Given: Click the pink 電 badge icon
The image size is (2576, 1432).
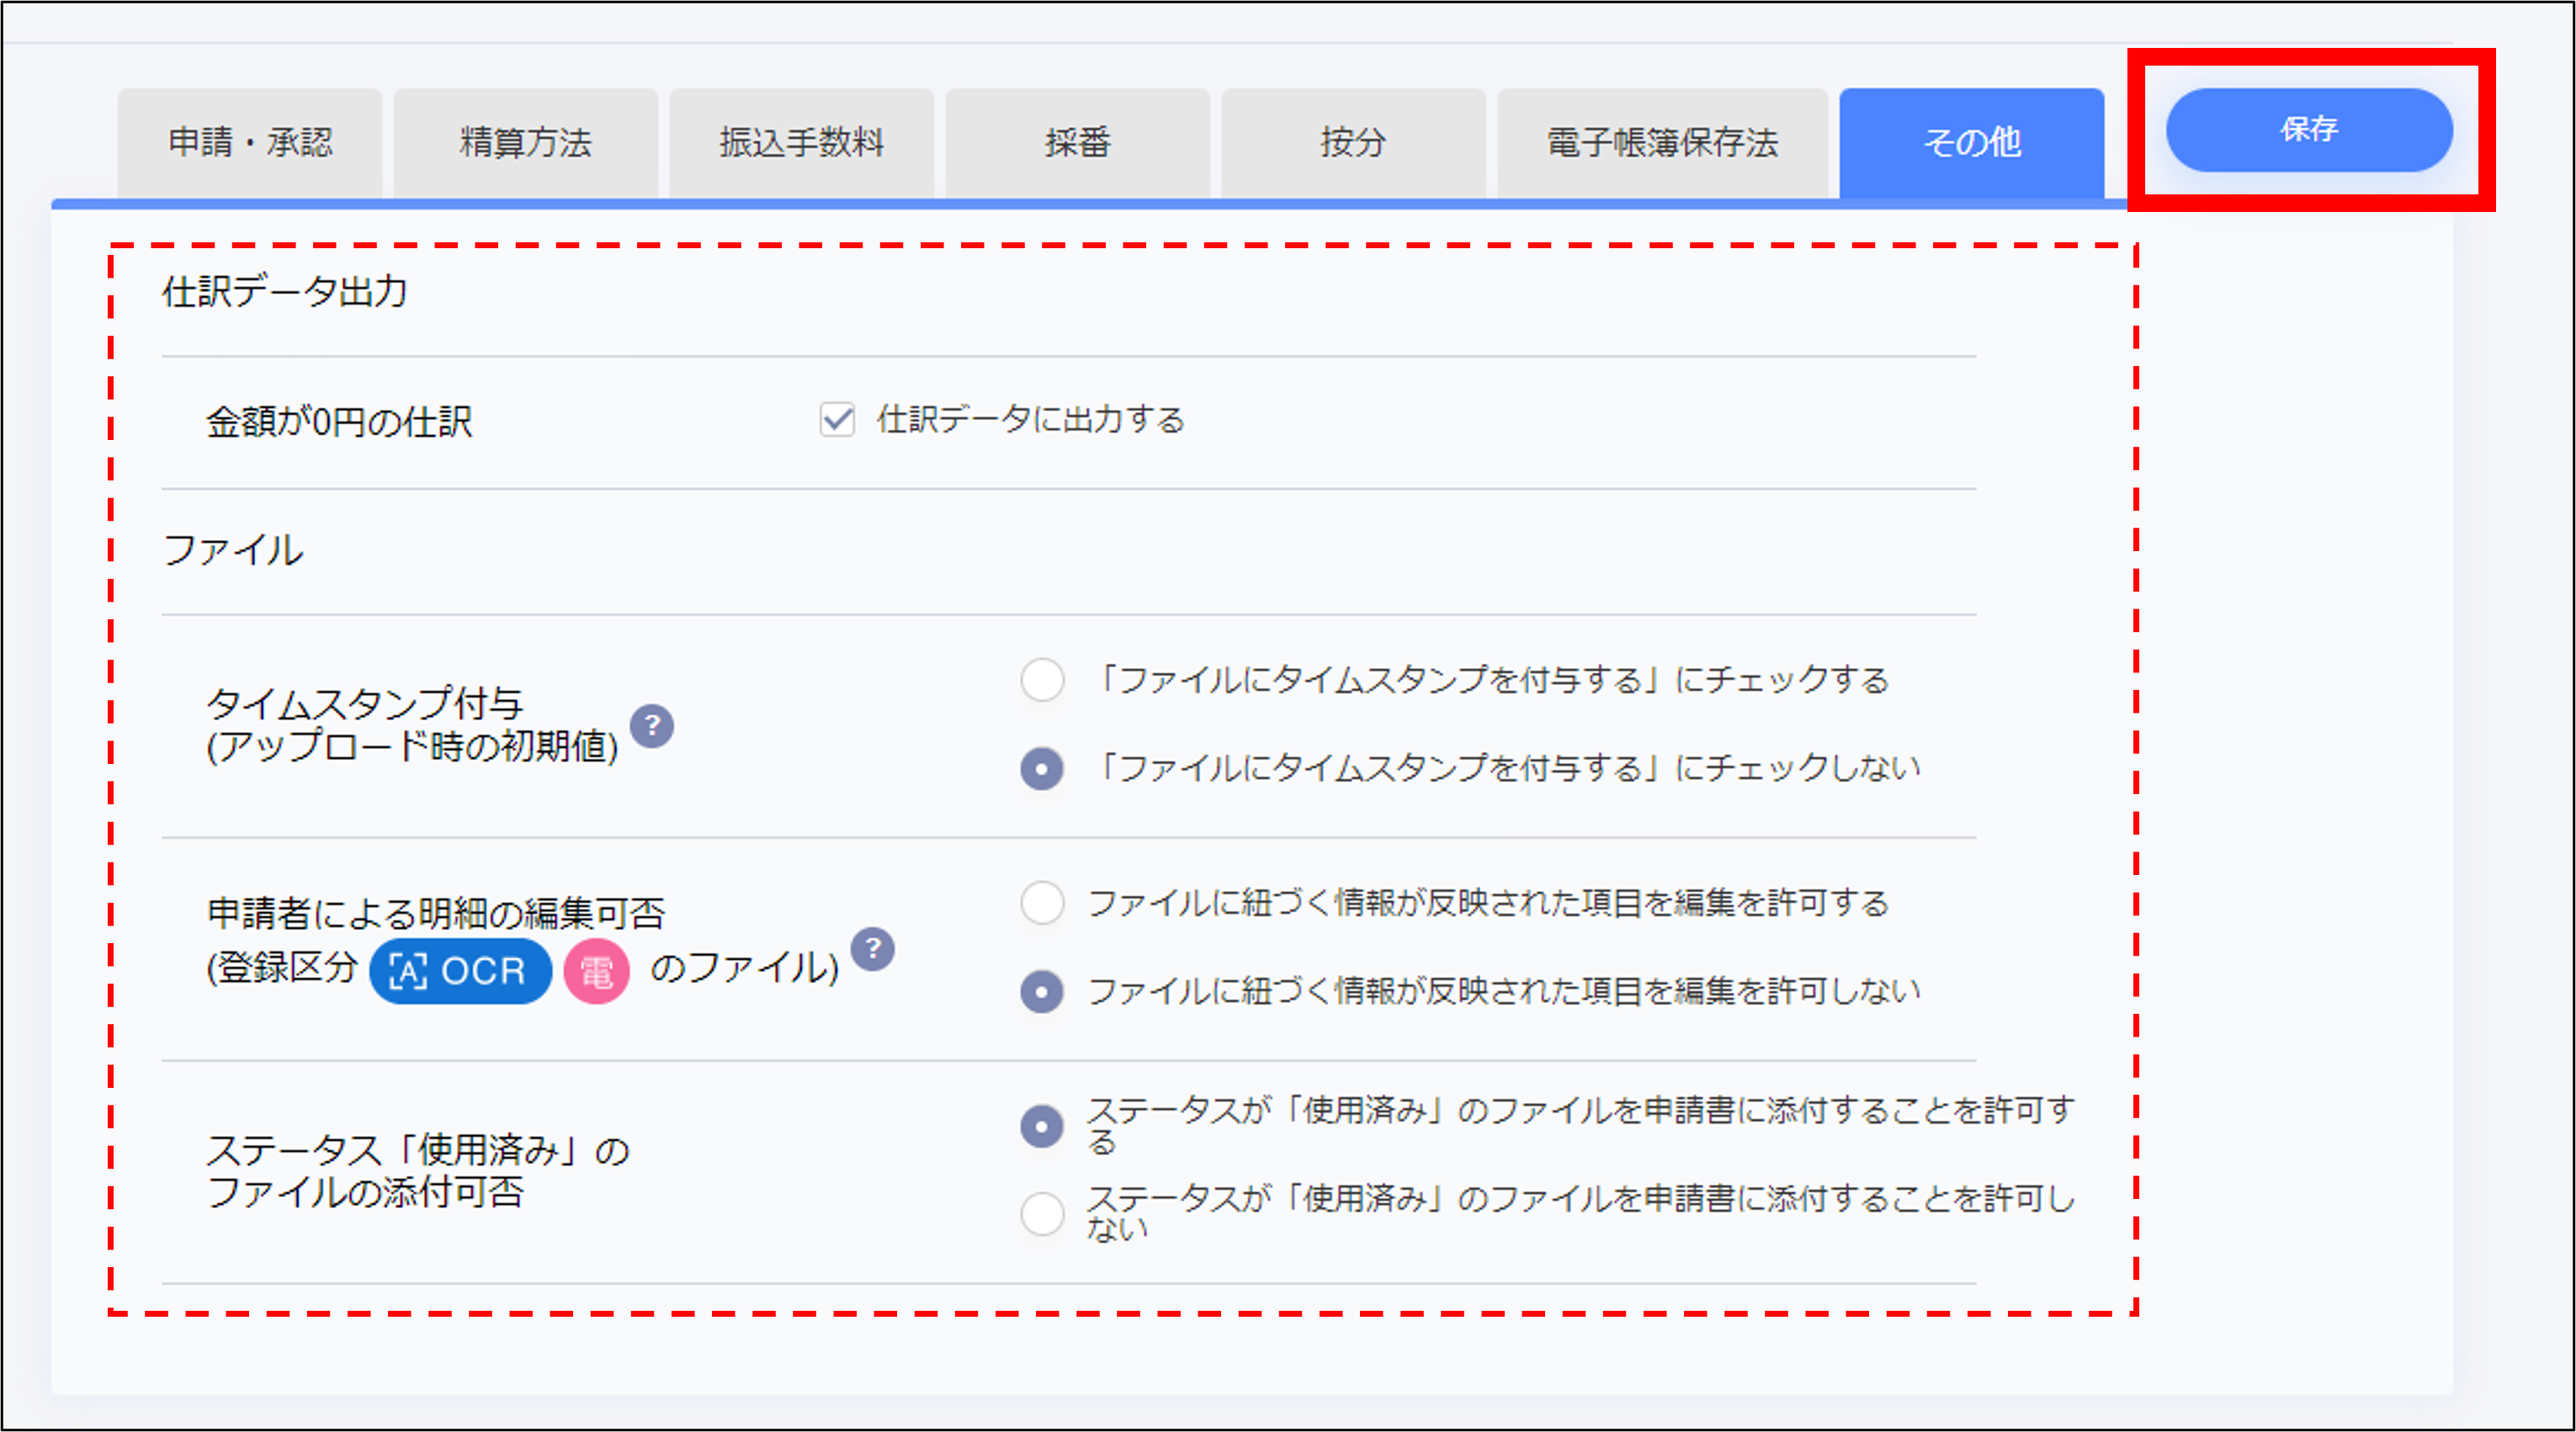Looking at the screenshot, I should click(x=597, y=971).
